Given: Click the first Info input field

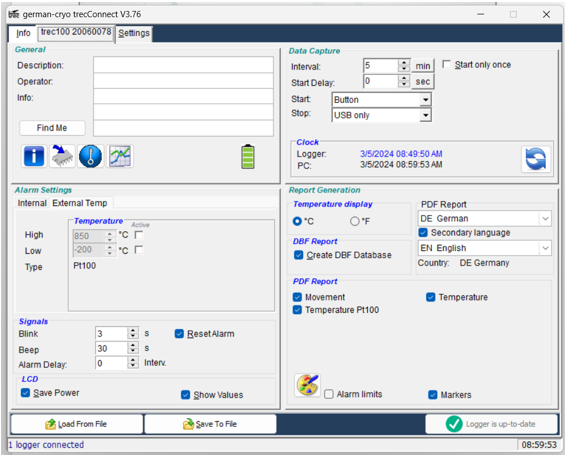Looking at the screenshot, I should pyautogui.click(x=183, y=97).
